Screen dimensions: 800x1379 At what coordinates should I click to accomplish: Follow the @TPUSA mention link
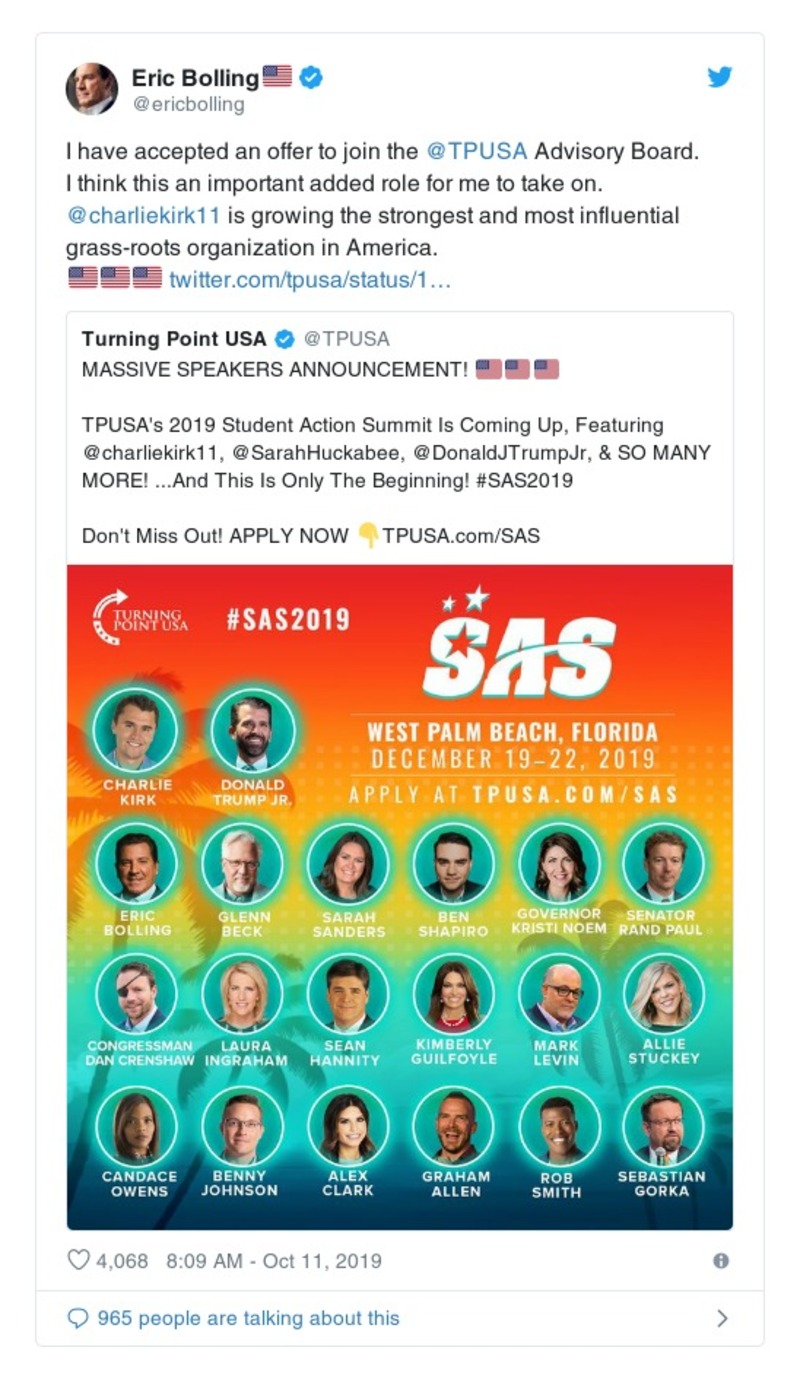(476, 152)
